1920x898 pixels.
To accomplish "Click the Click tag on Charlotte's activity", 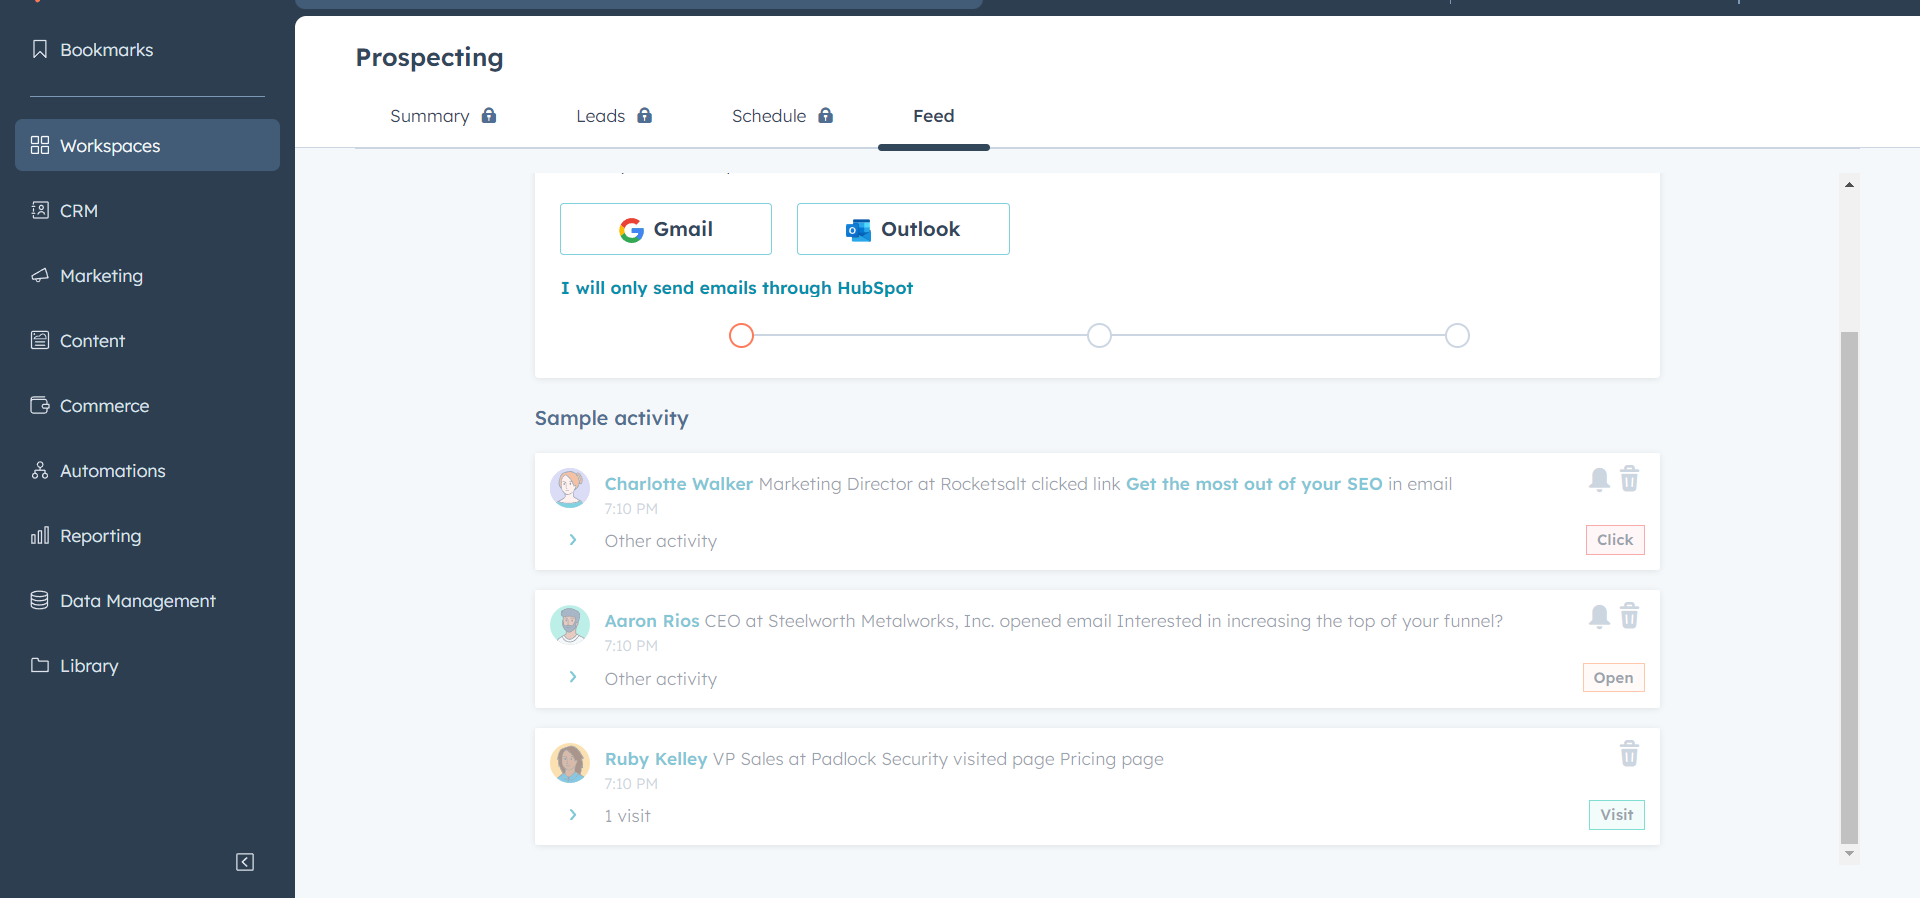I will pyautogui.click(x=1615, y=540).
